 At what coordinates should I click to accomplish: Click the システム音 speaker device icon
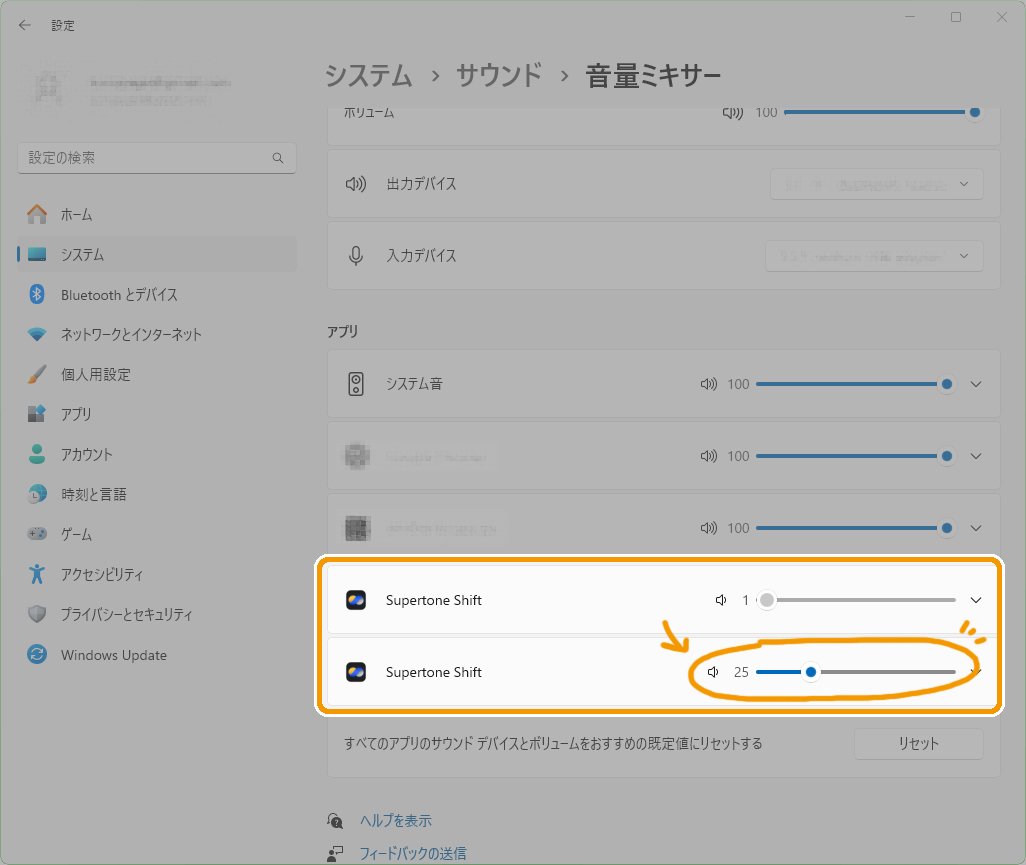(x=356, y=383)
